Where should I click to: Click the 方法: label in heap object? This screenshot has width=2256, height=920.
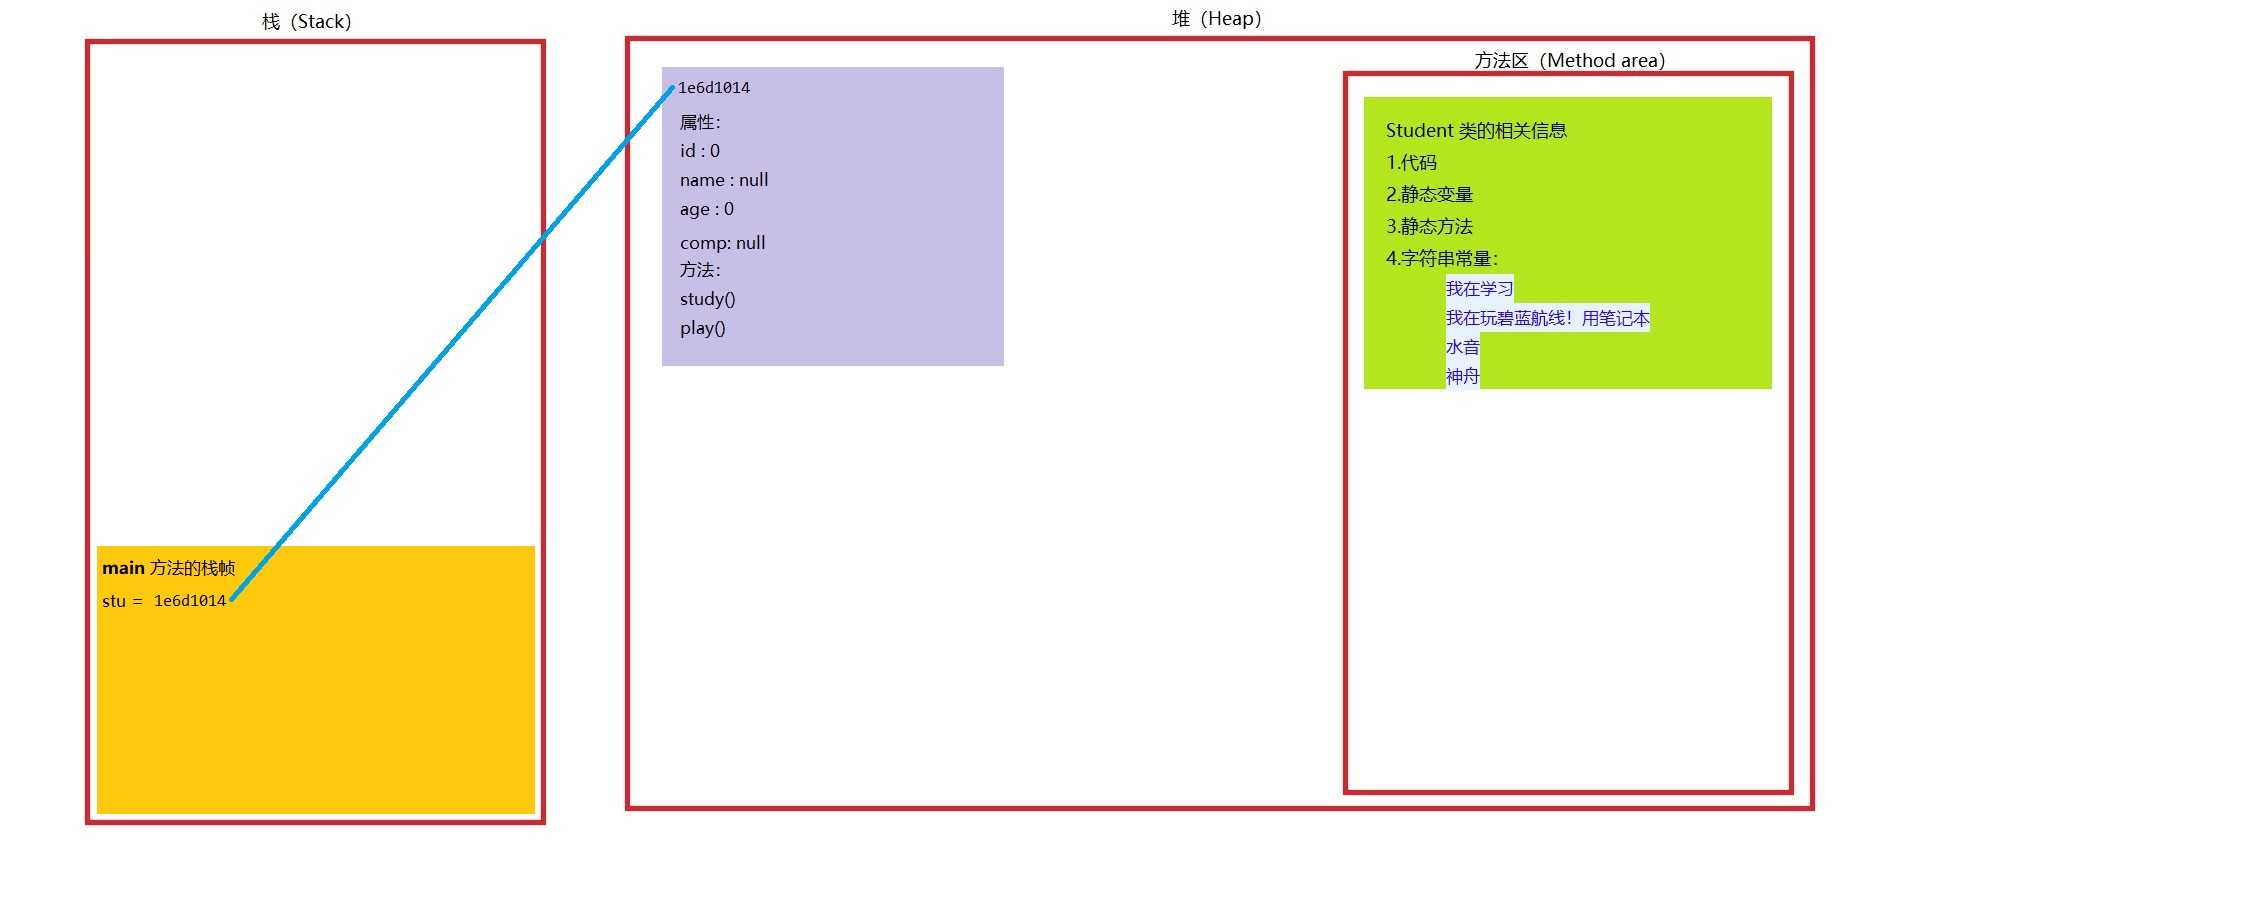click(x=700, y=270)
